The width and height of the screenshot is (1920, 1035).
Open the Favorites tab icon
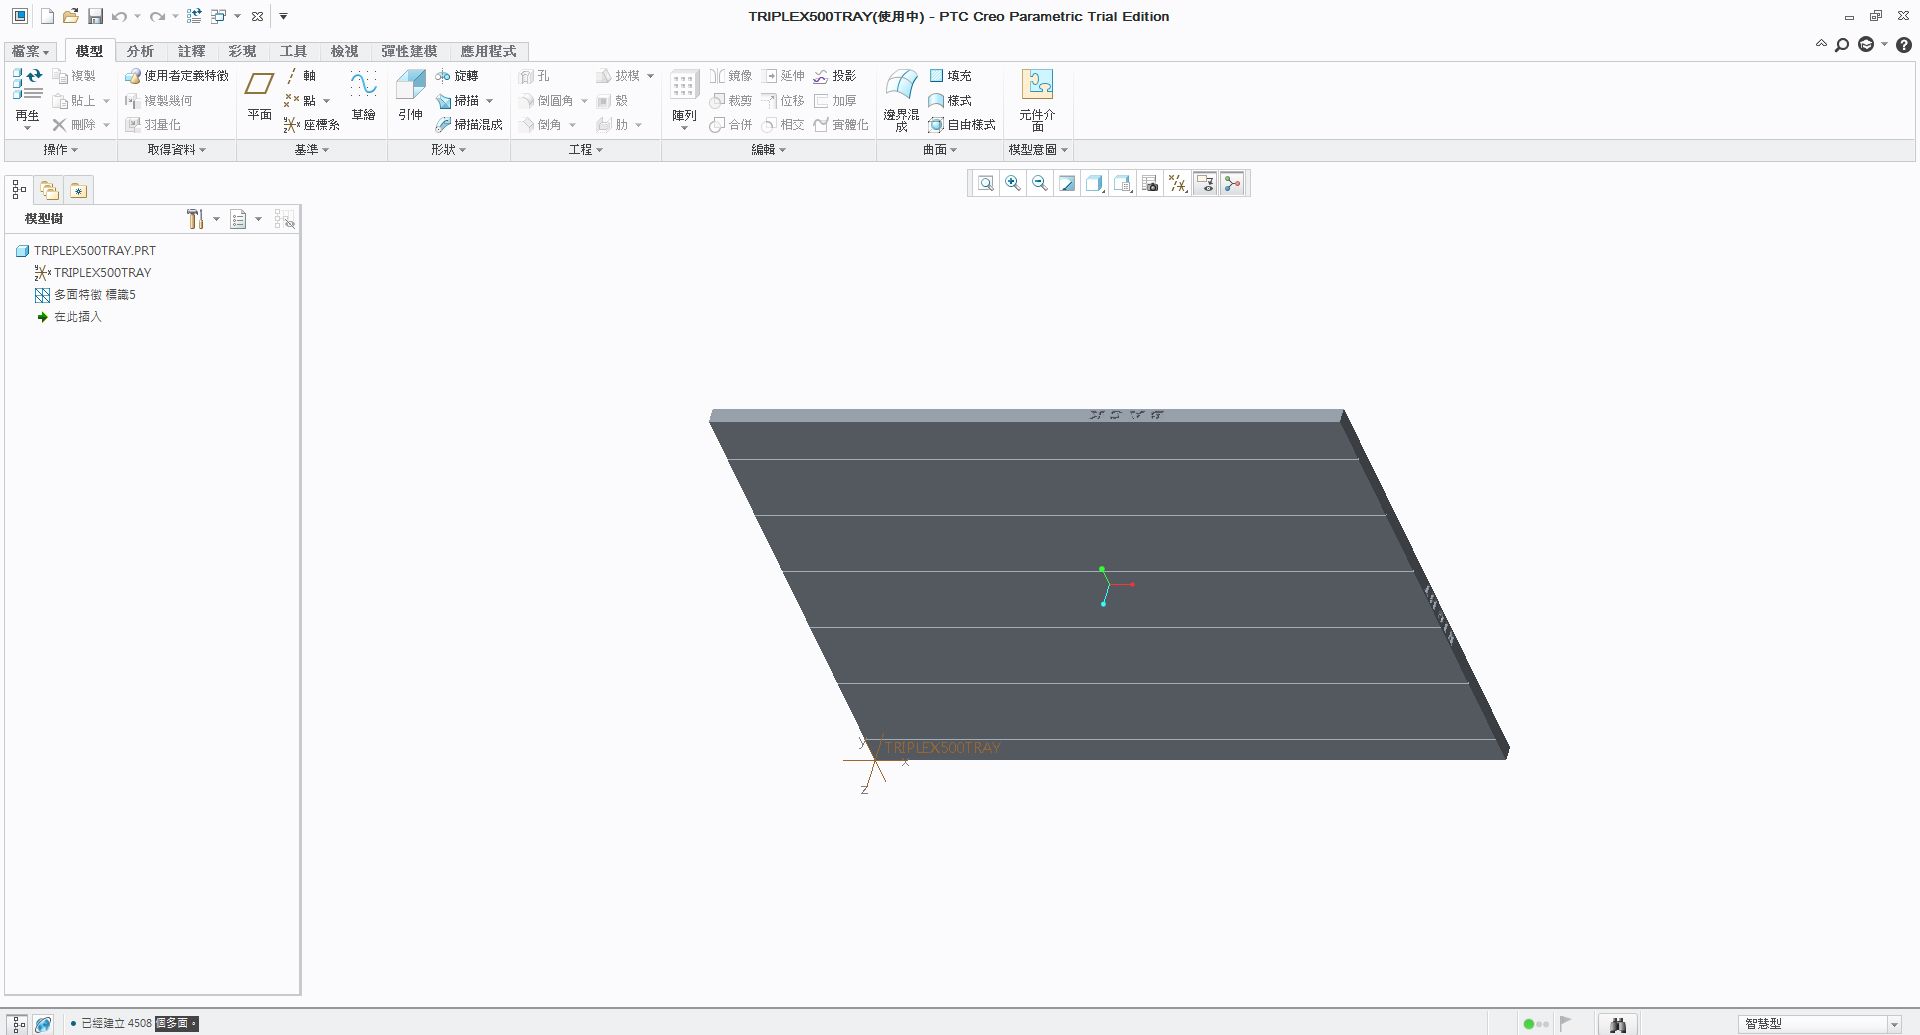(x=78, y=190)
